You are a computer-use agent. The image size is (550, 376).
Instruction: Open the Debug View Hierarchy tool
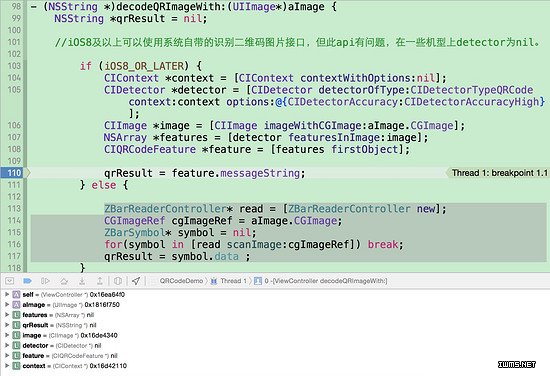pyautogui.click(x=118, y=281)
